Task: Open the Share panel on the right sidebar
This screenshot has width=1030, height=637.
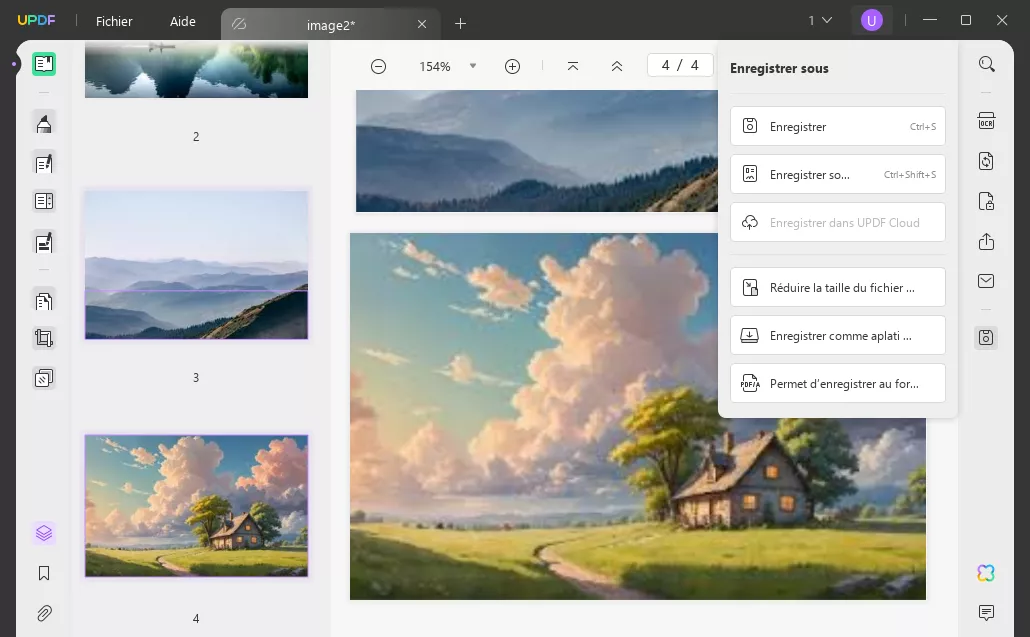Action: [986, 241]
